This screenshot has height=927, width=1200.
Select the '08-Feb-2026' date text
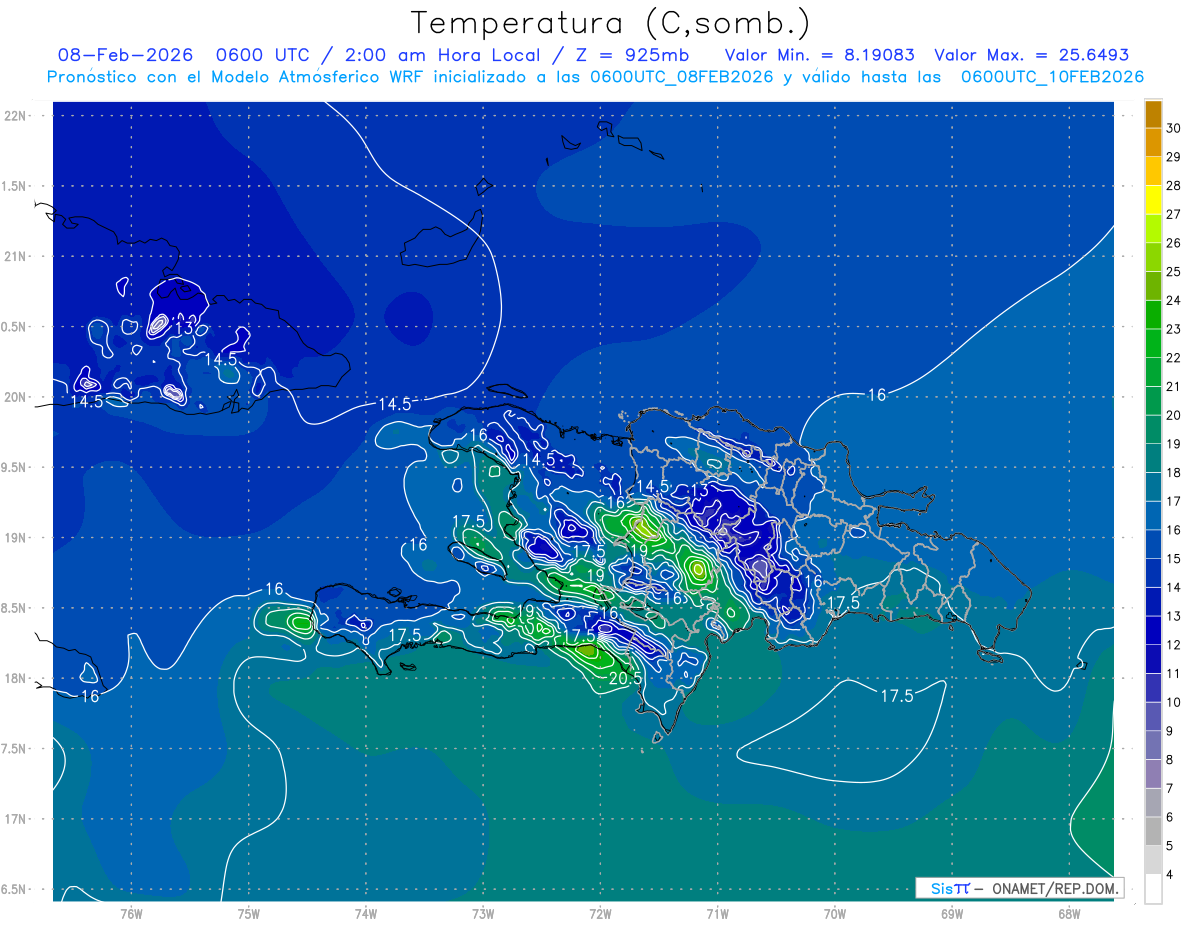[125, 56]
